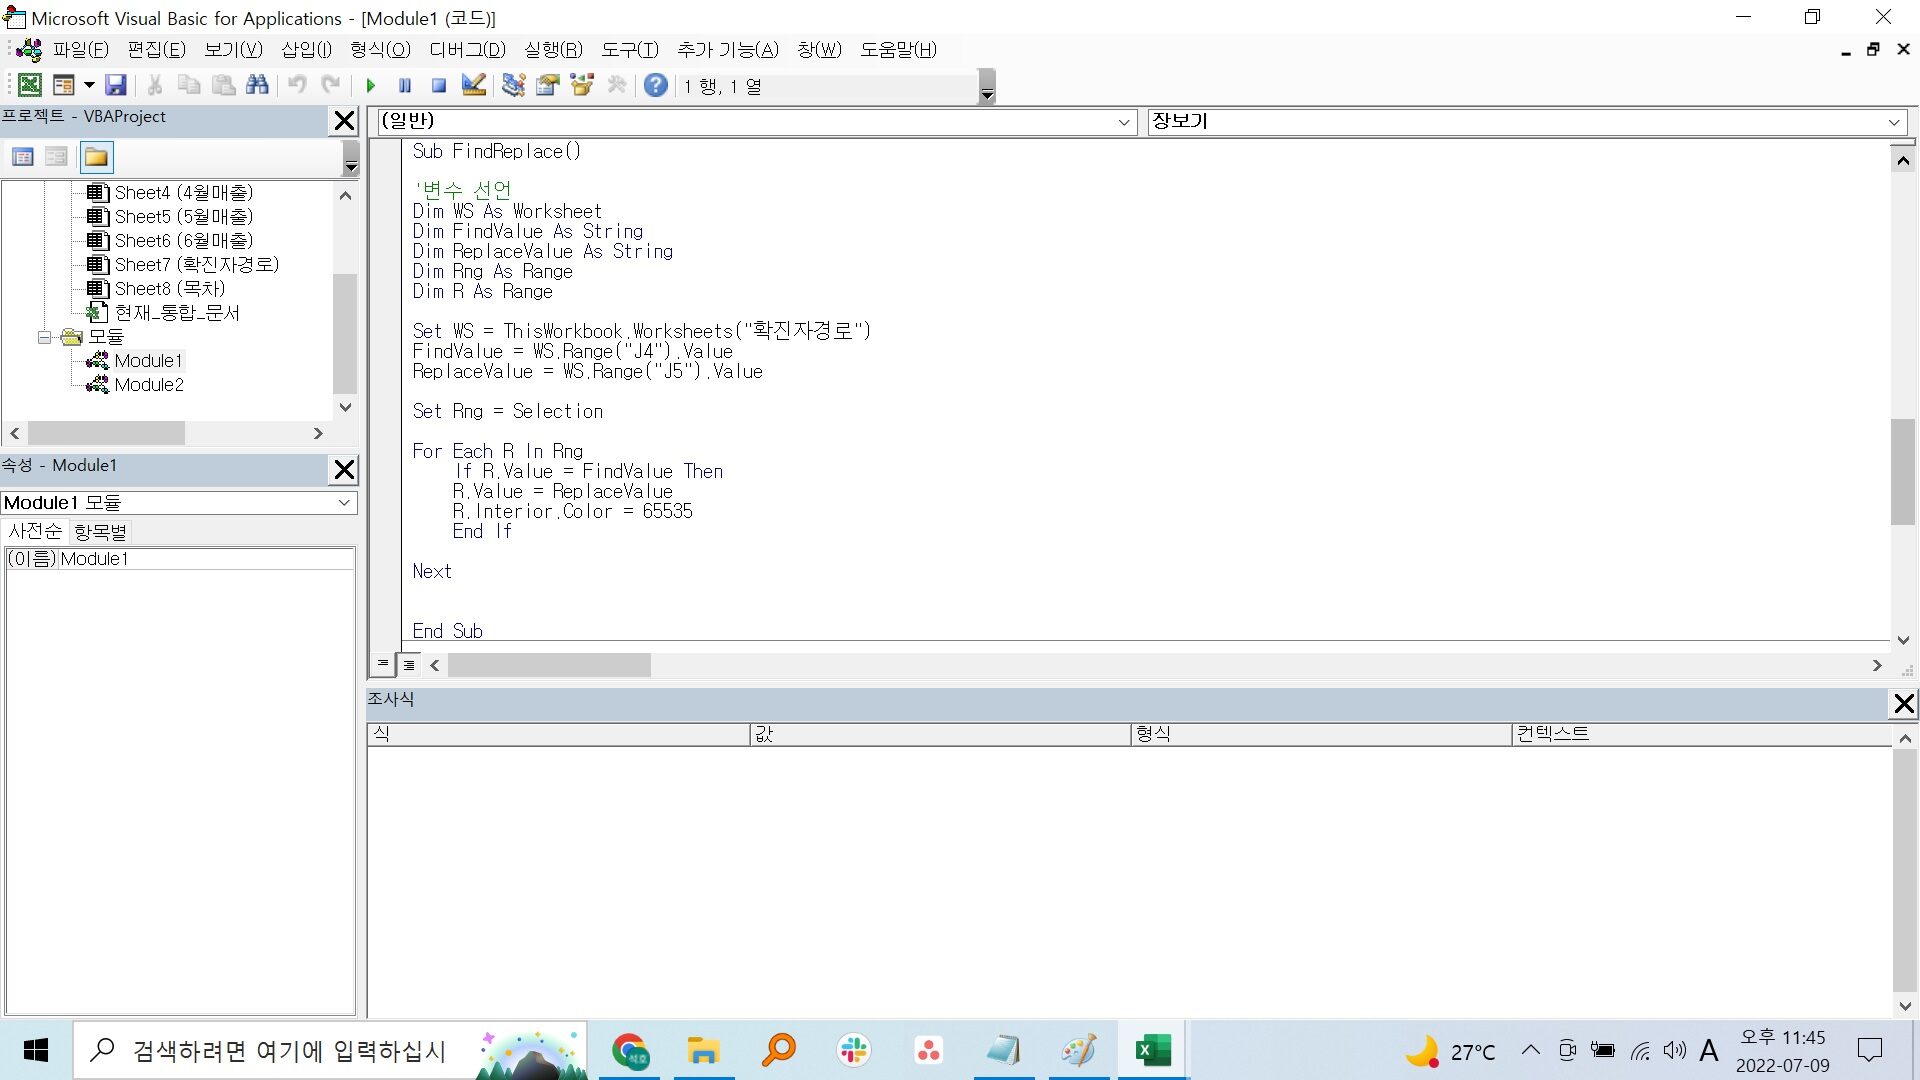Open the (일반) object dropdown
This screenshot has width=1920, height=1080.
pyautogui.click(x=1123, y=122)
